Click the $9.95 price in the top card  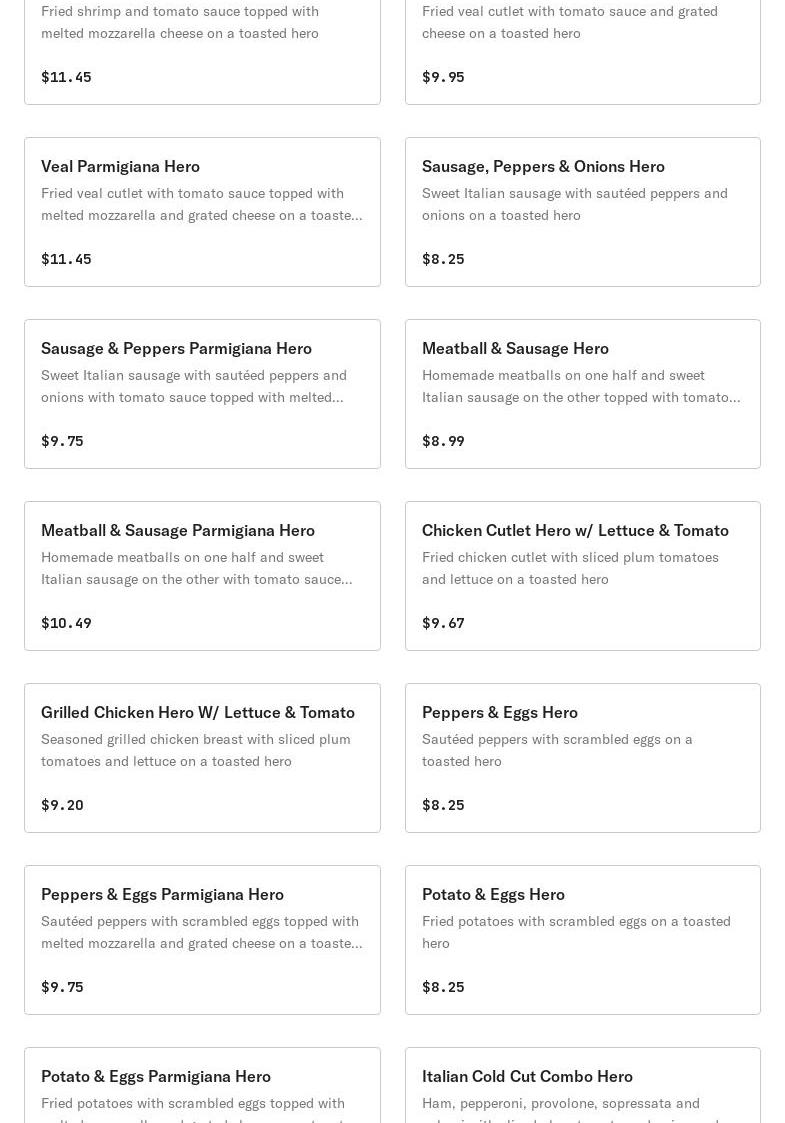443,77
